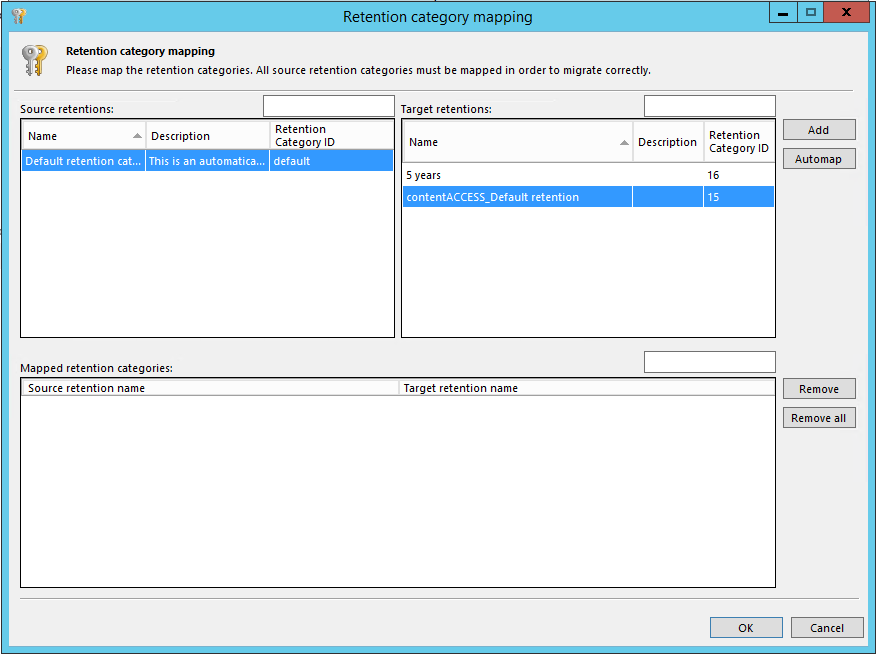
Task: Sort target list by Retention Category ID
Action: click(739, 142)
